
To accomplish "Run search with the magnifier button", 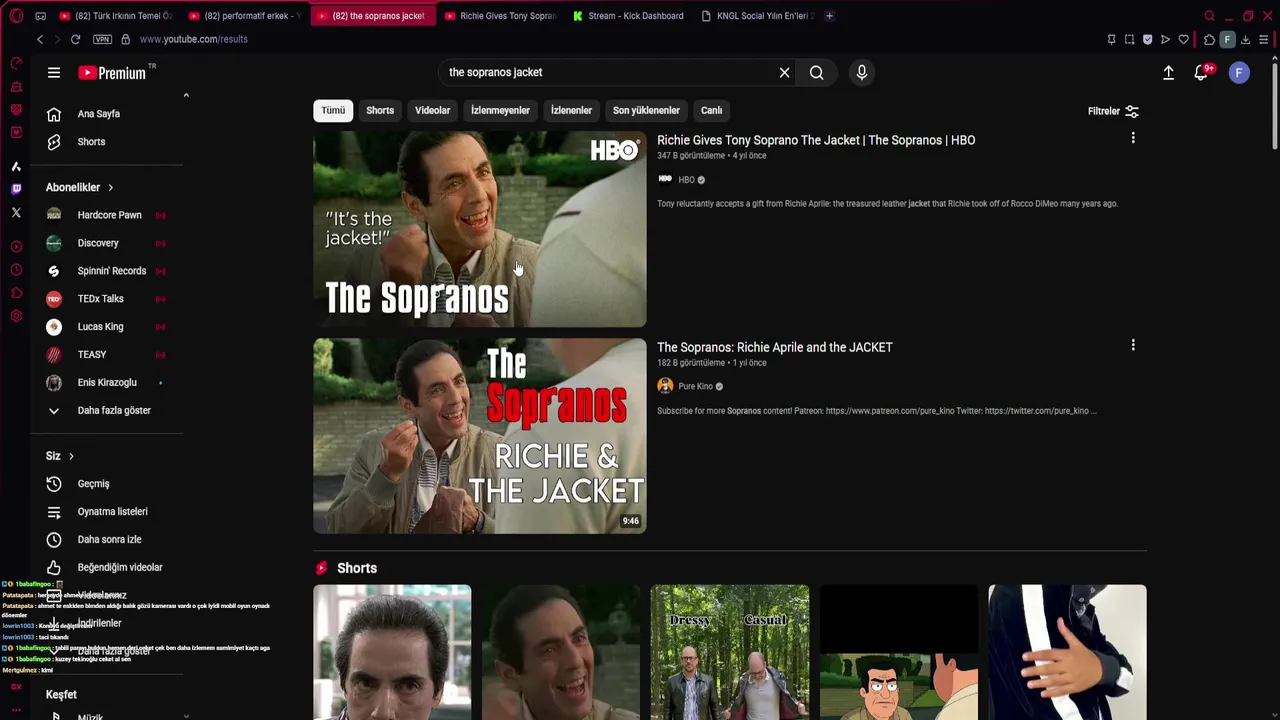I will (817, 72).
